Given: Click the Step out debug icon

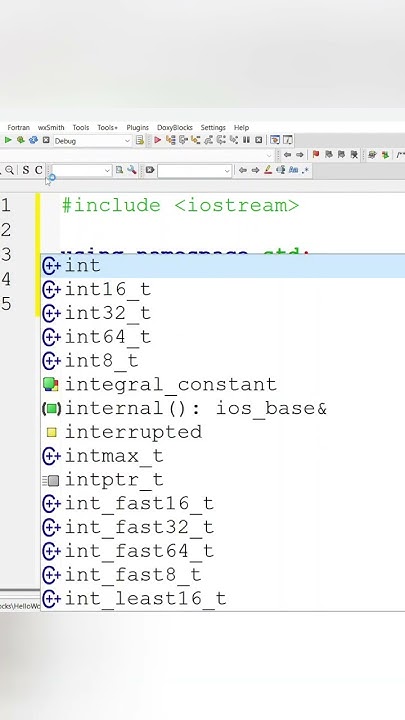Looking at the screenshot, I should tap(208, 140).
